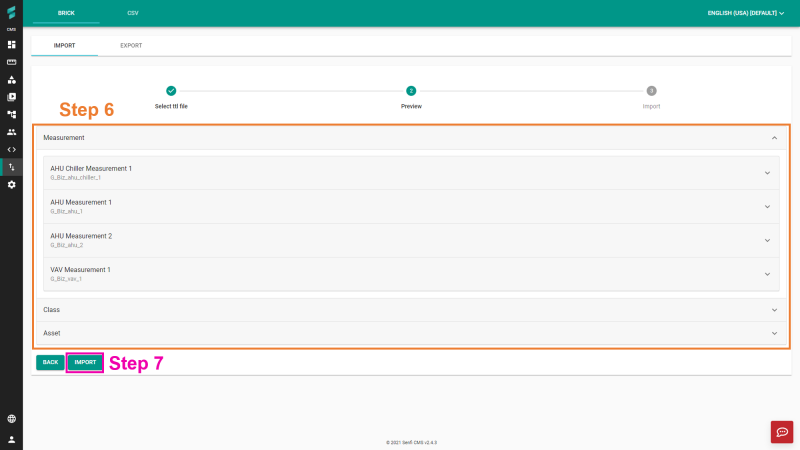Open the media library icon in sidebar
Viewport: 800px width, 450px height.
pyautogui.click(x=11, y=97)
